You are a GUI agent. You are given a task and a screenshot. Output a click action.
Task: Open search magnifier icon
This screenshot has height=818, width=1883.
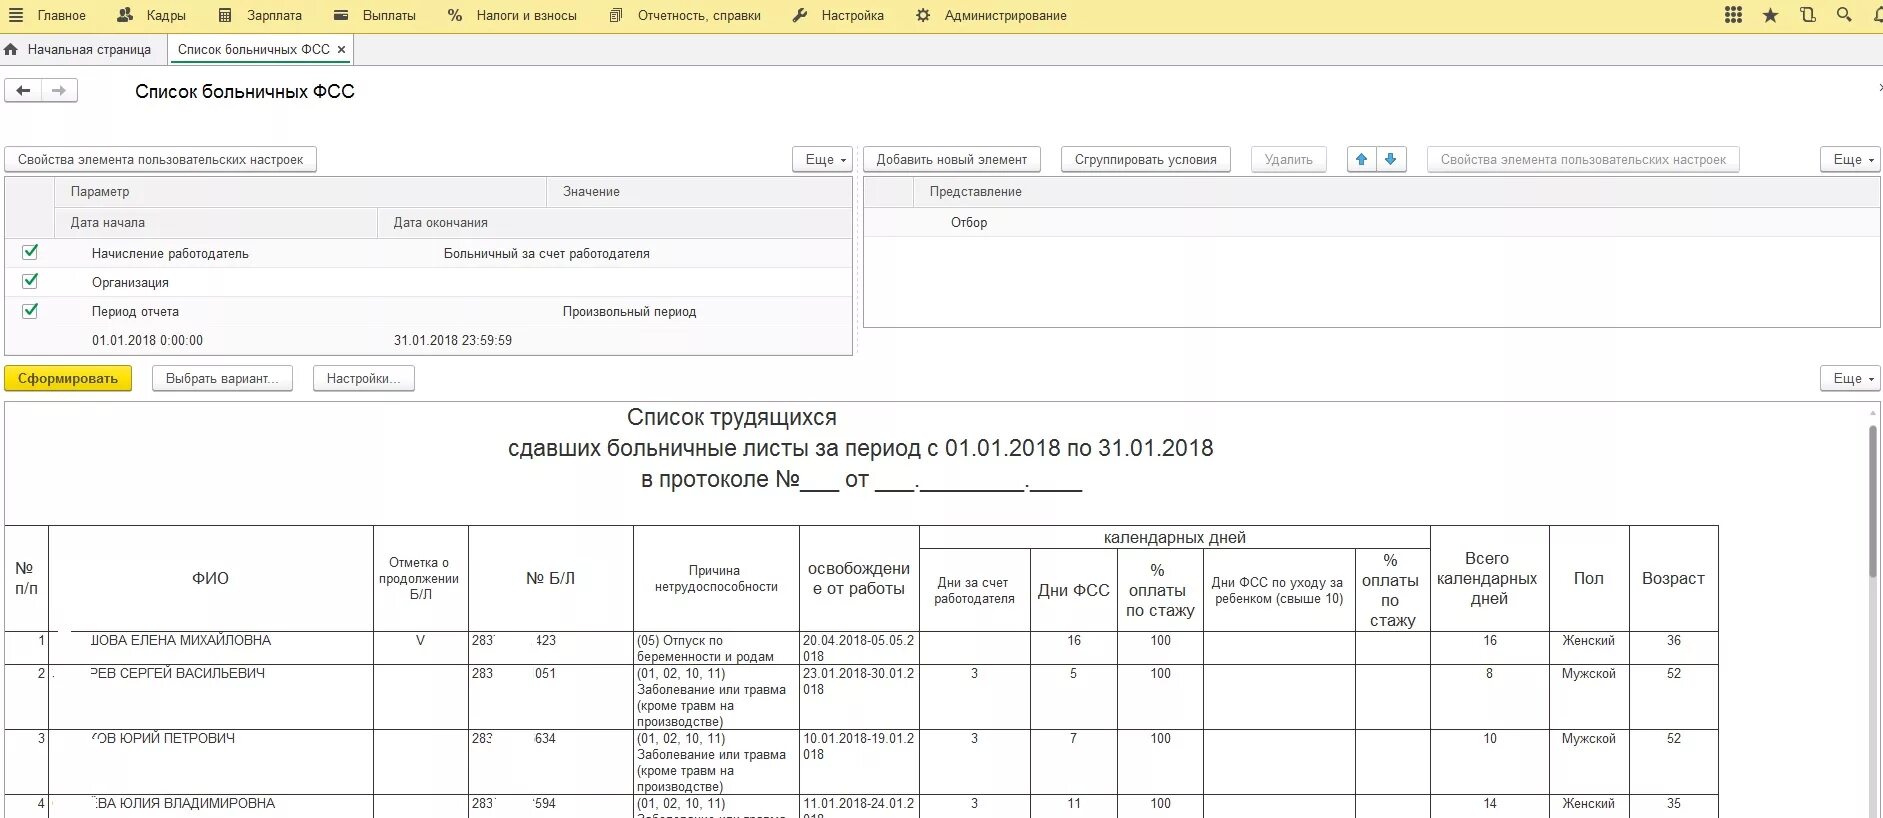1844,15
